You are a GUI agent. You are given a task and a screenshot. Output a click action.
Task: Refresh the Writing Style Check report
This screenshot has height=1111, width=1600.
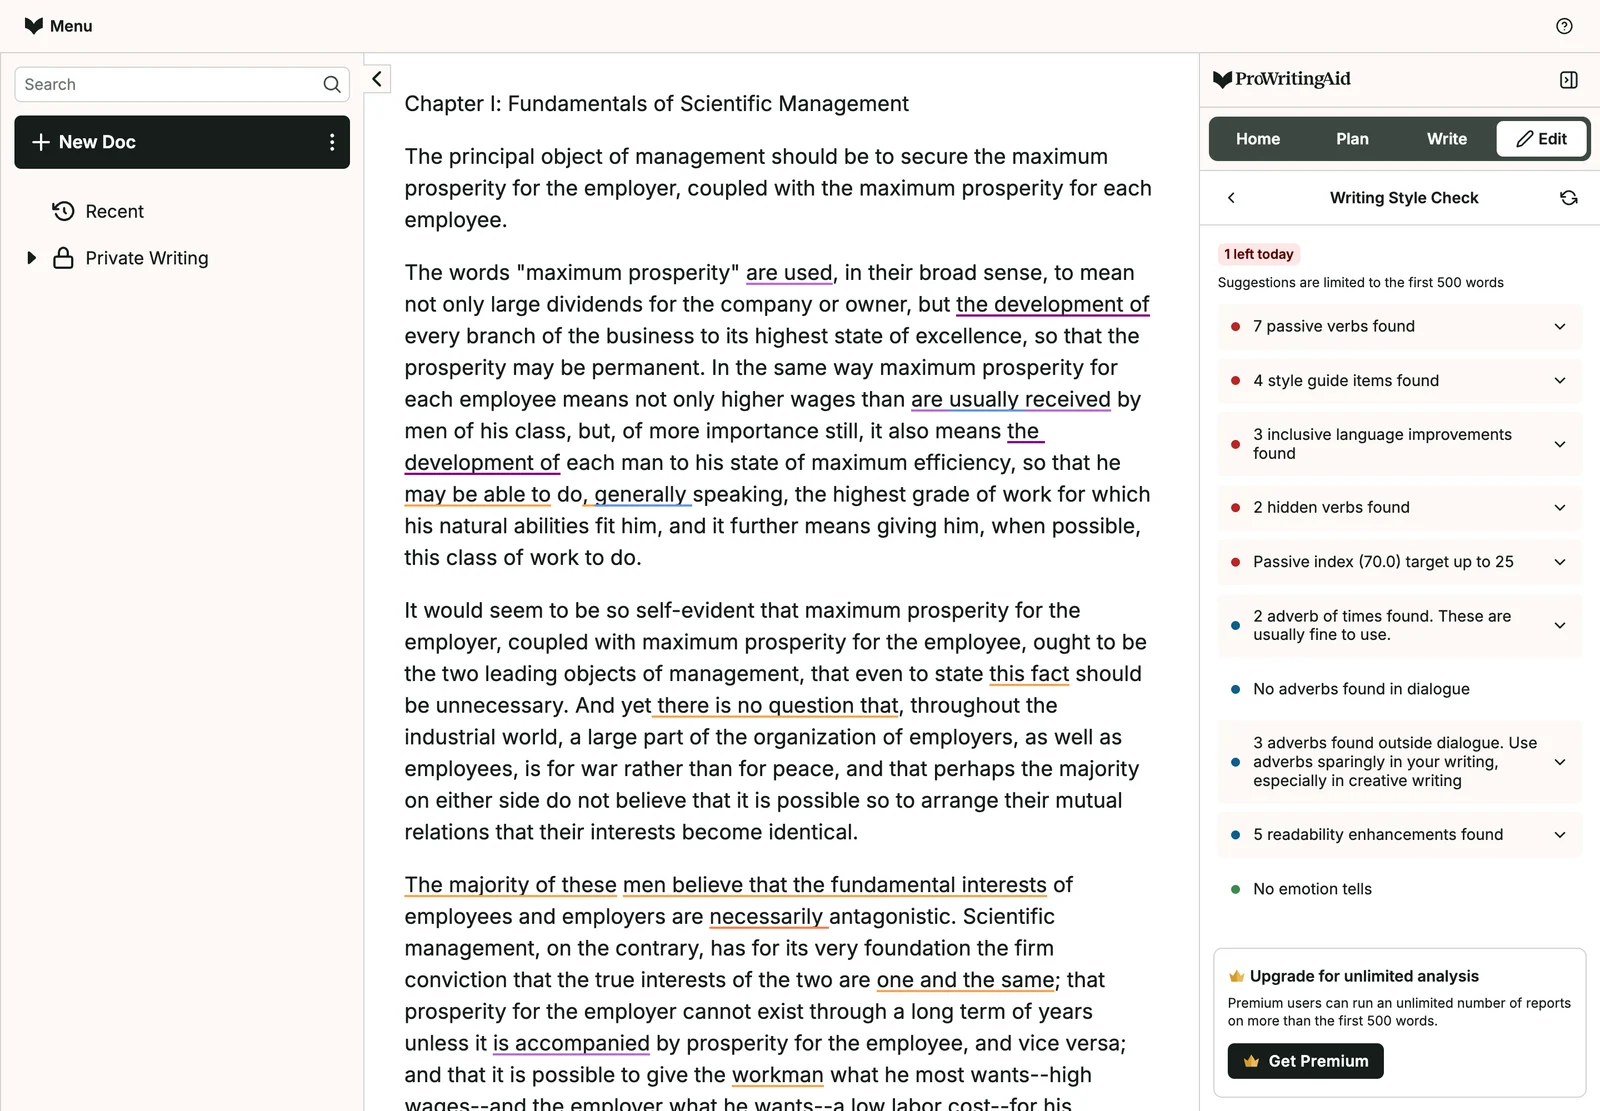pos(1568,198)
